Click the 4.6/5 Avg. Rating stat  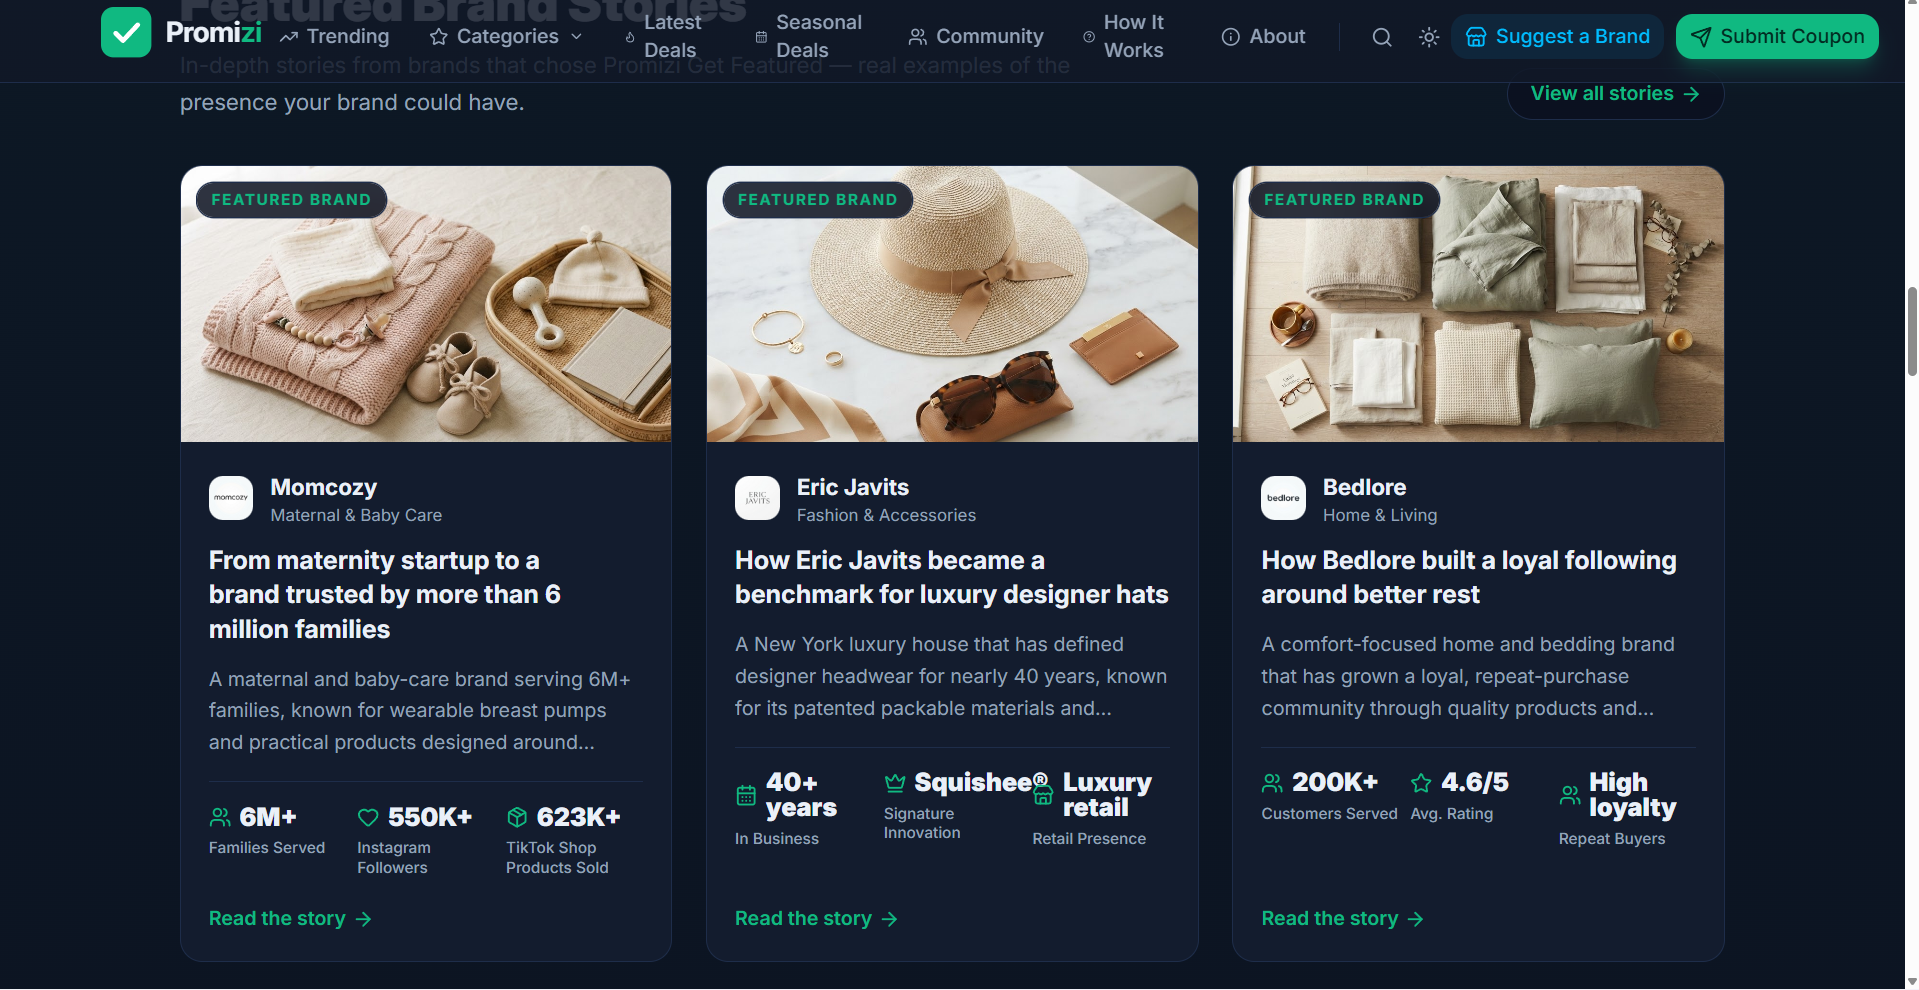click(1459, 796)
